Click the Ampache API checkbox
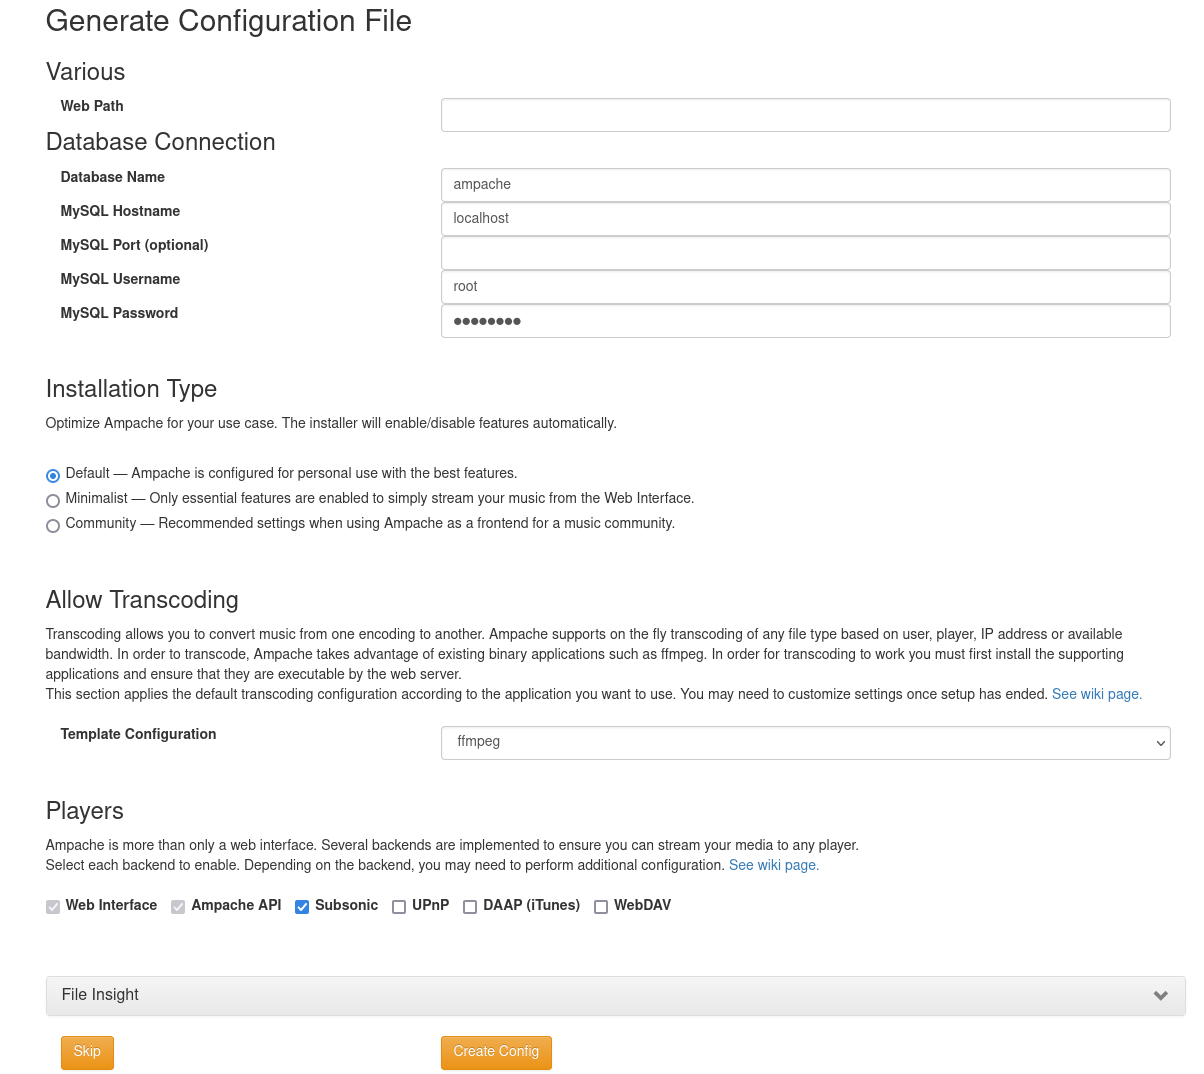 coord(178,907)
